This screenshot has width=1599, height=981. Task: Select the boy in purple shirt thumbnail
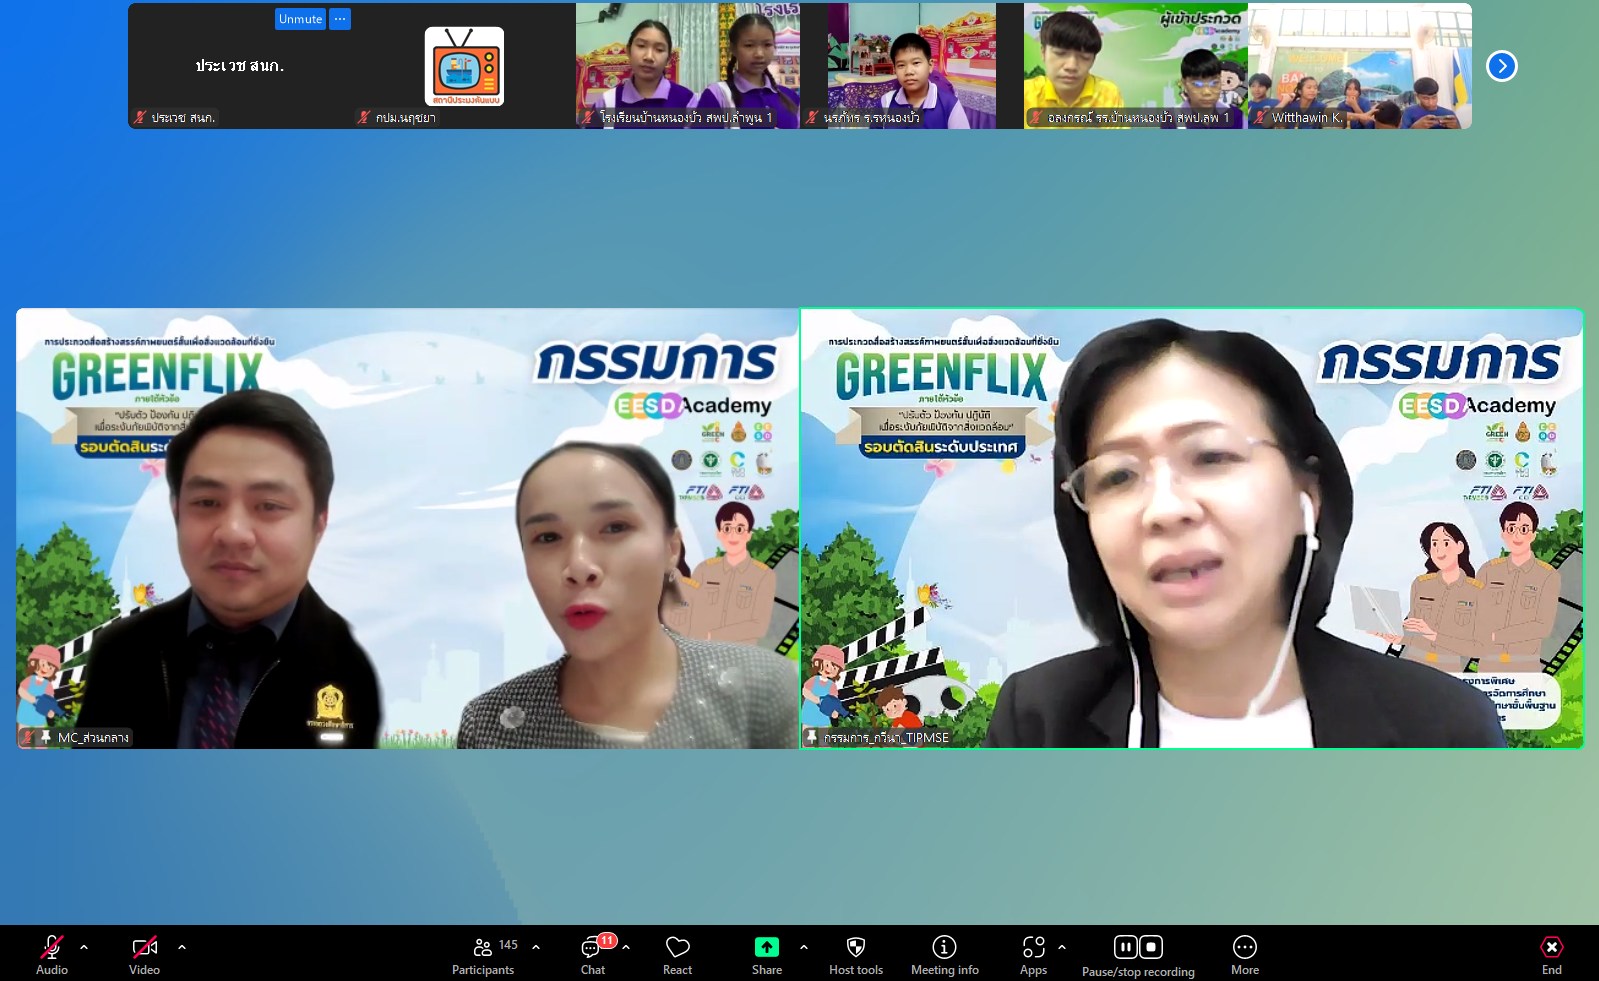[x=912, y=66]
